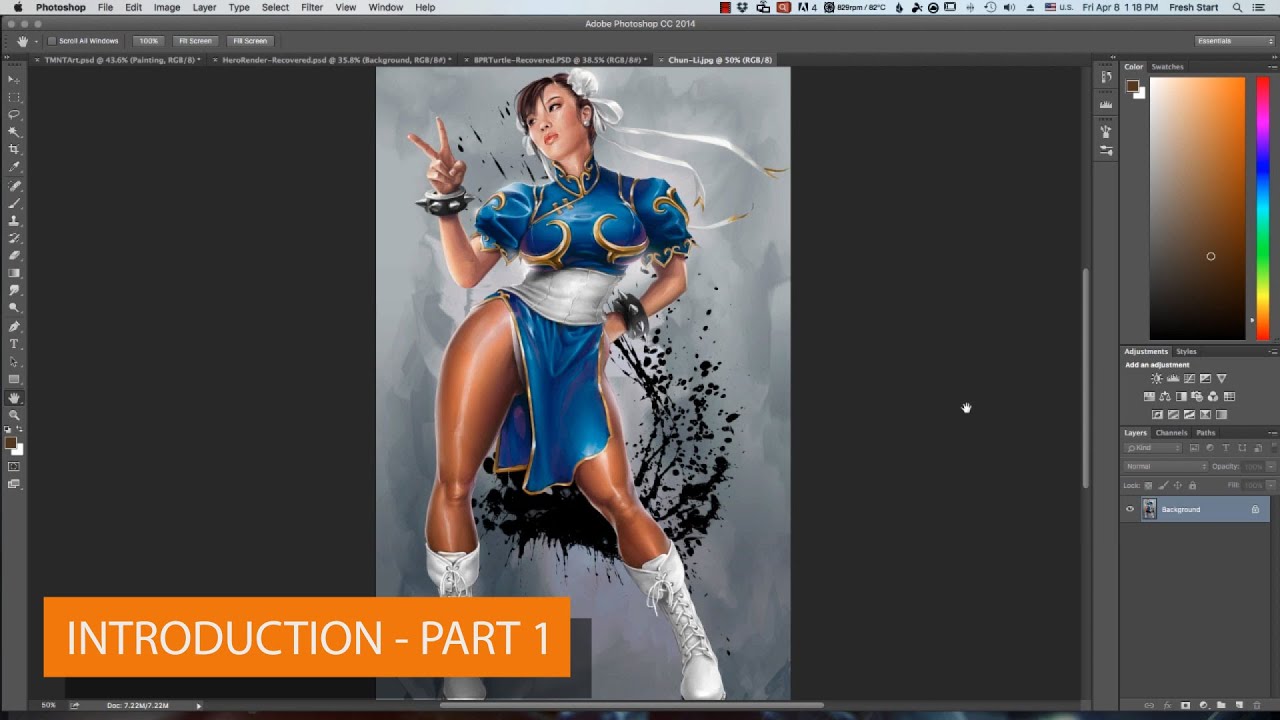Open the Layer menu
Screen dimensions: 1280x720
tap(204, 7)
